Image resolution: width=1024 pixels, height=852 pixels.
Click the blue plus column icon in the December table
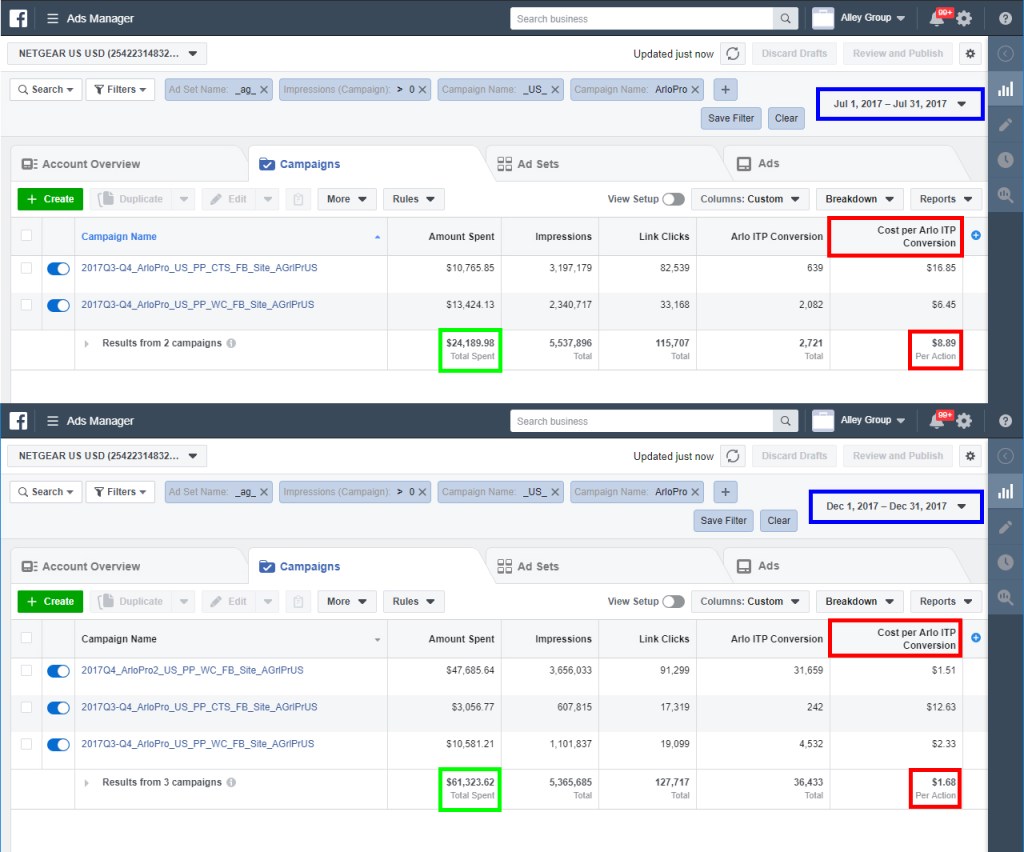point(976,638)
